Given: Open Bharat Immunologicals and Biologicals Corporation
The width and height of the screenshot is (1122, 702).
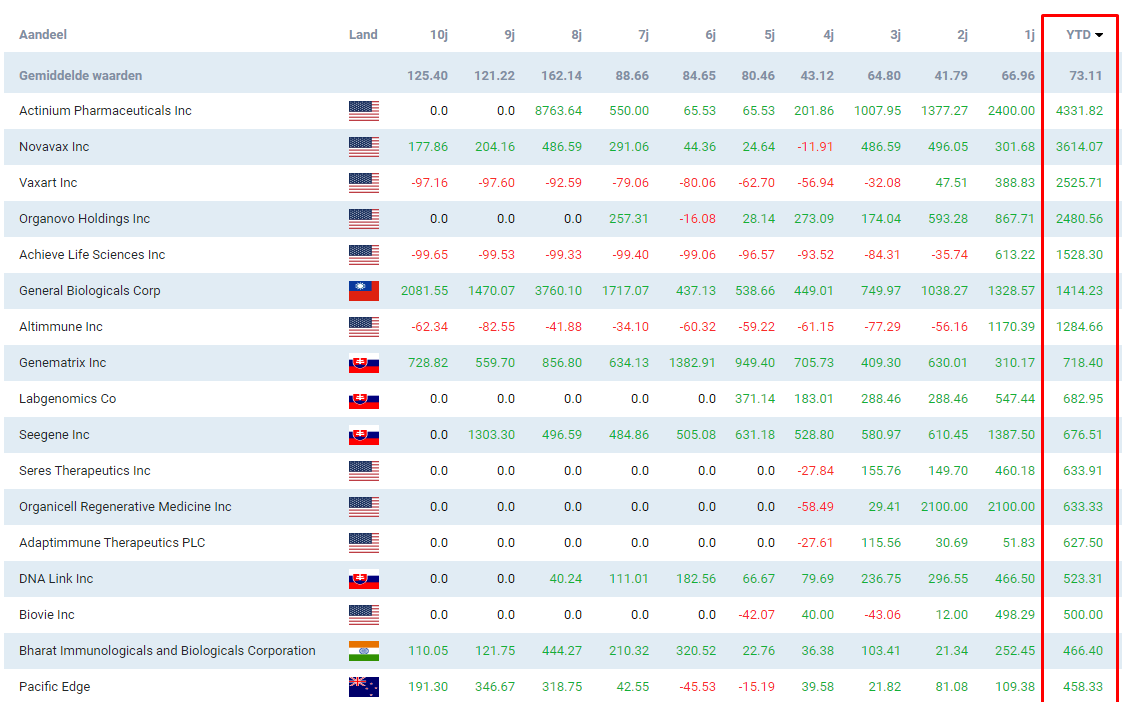Looking at the screenshot, I should [x=167, y=650].
